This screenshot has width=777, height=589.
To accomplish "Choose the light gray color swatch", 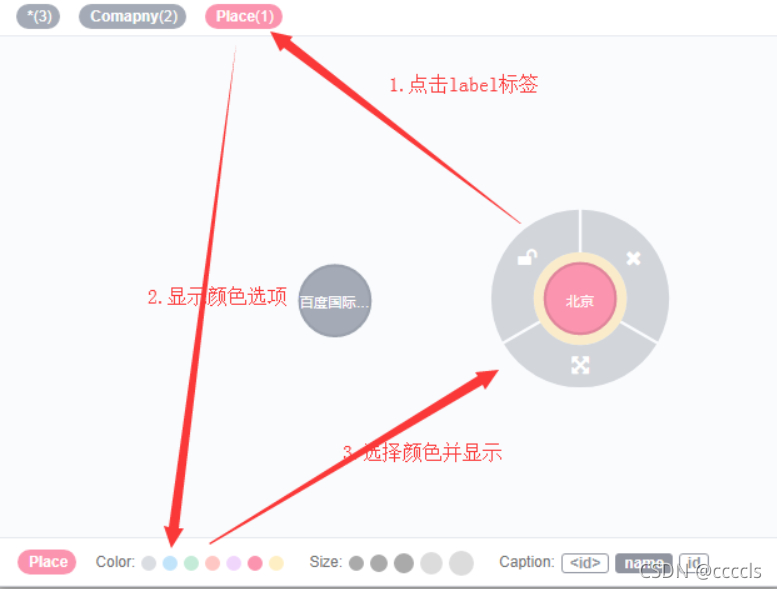I will click(x=149, y=563).
